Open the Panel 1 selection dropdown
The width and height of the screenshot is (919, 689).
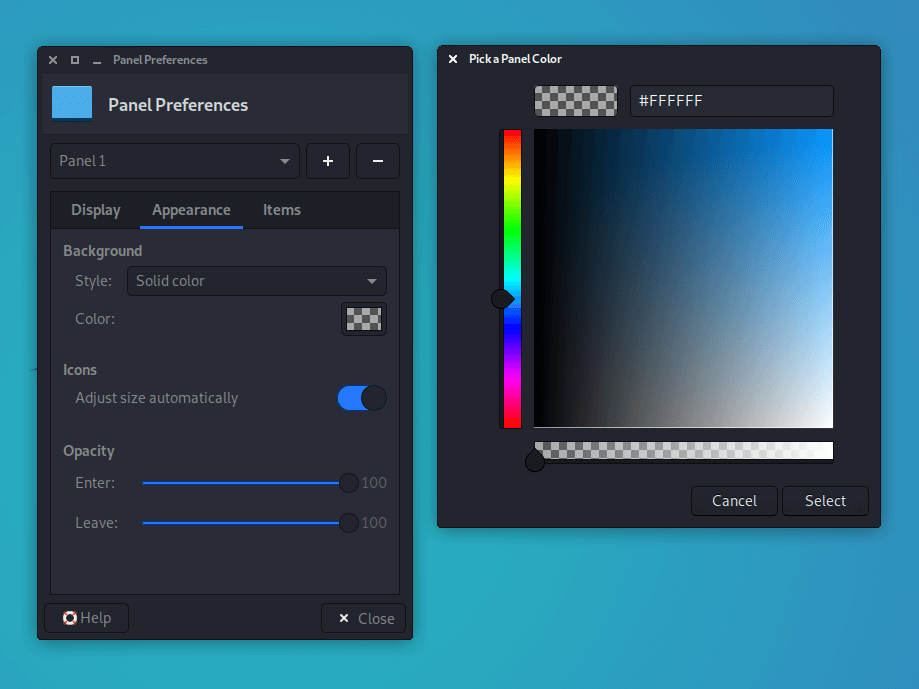tap(174, 161)
